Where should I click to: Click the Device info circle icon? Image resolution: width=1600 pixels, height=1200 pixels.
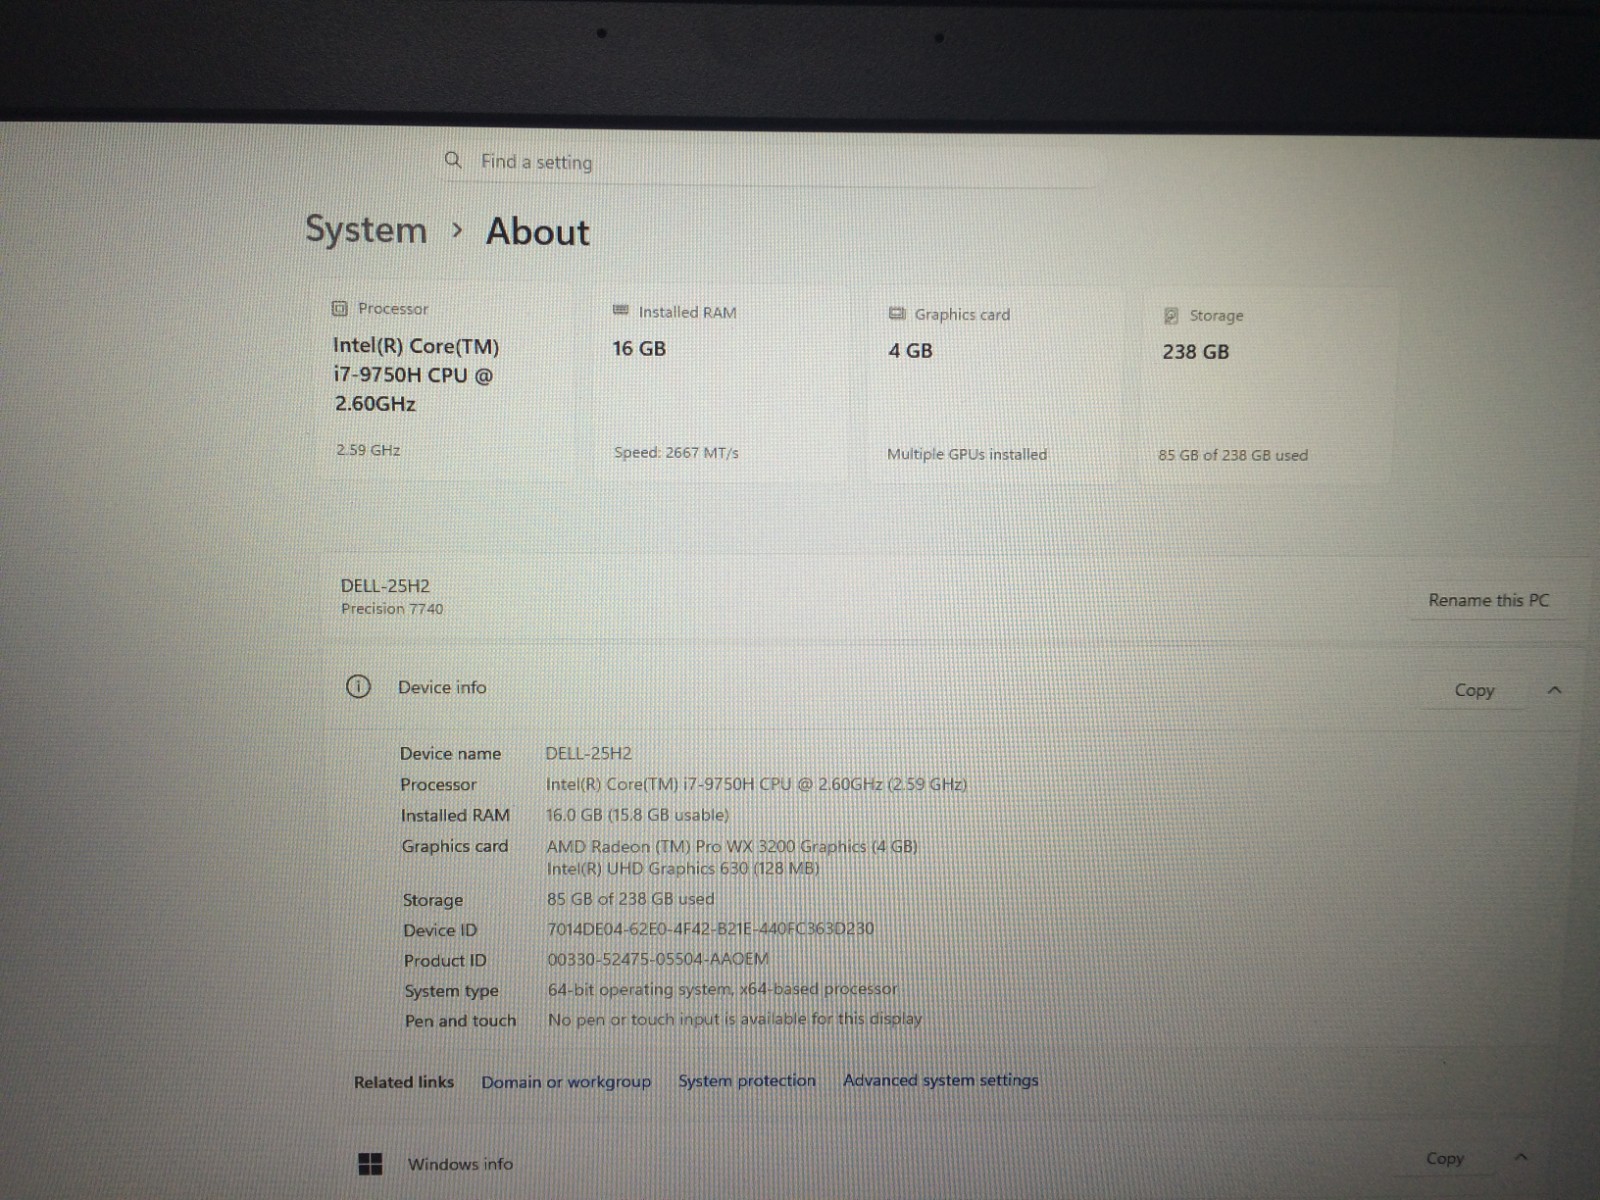pyautogui.click(x=358, y=687)
